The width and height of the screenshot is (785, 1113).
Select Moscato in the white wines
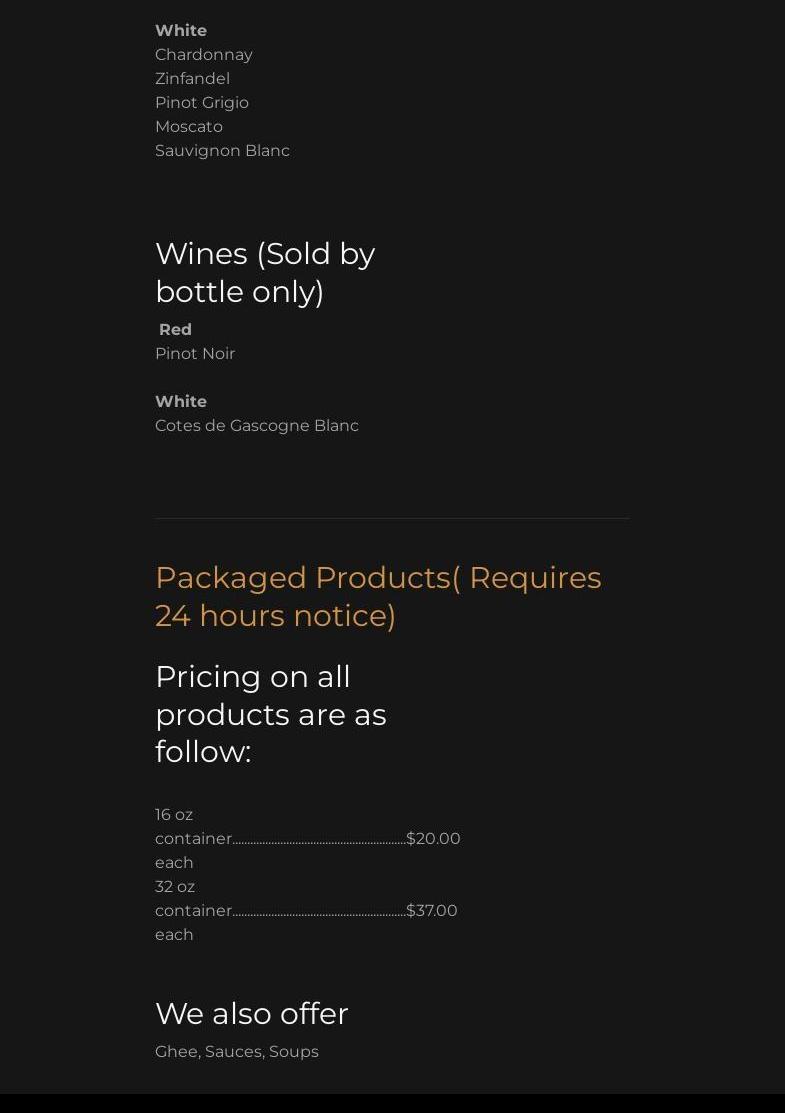pyautogui.click(x=189, y=127)
